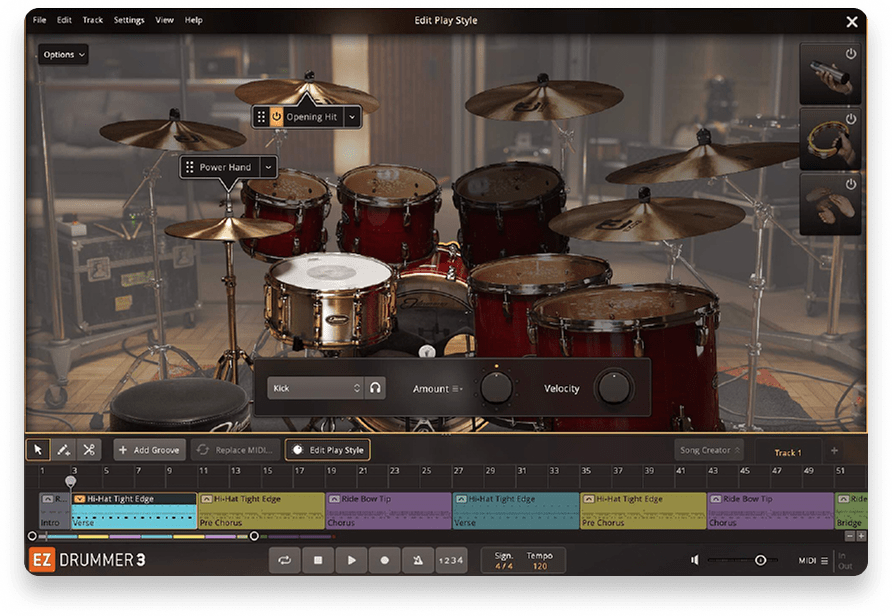
Task: Open the Settings menu
Action: 129,20
